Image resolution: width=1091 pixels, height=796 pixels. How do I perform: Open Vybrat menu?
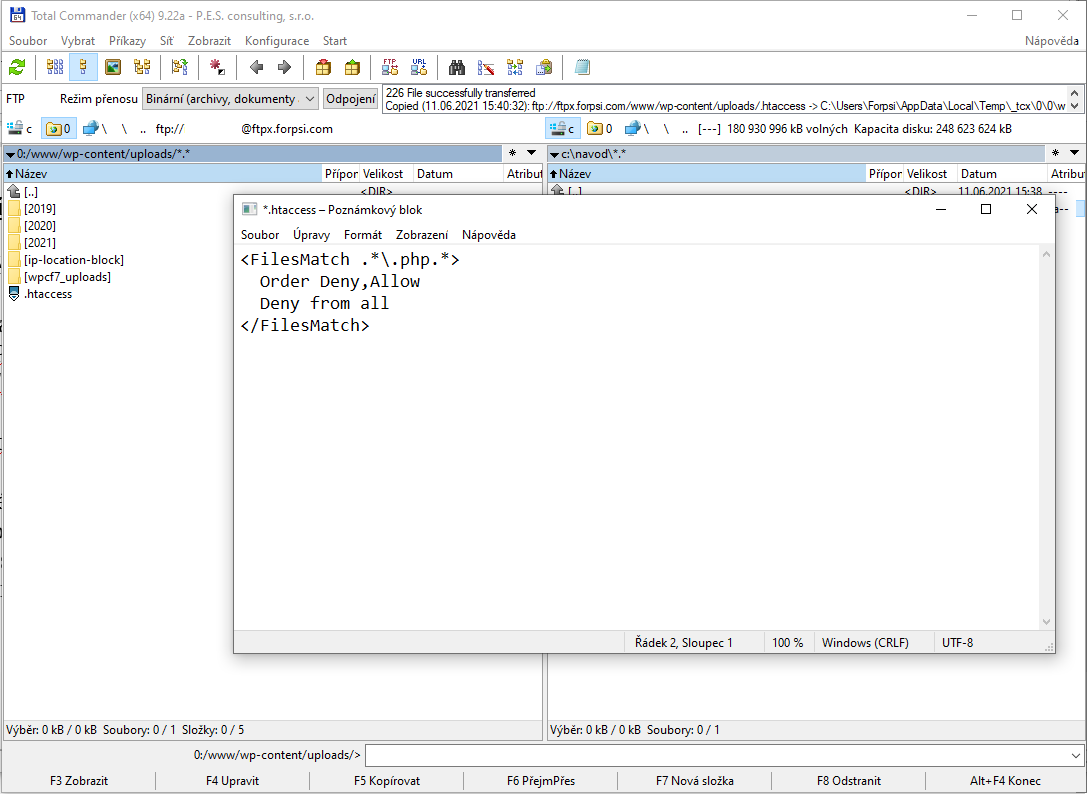click(77, 41)
